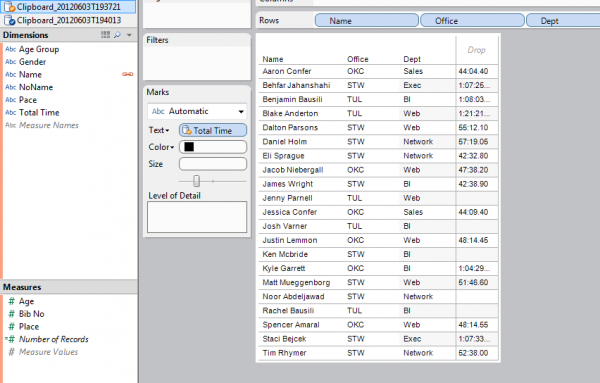Select Clipboard_20120603T193721 data source
The image size is (600, 383).
pyautogui.click(x=68, y=7)
